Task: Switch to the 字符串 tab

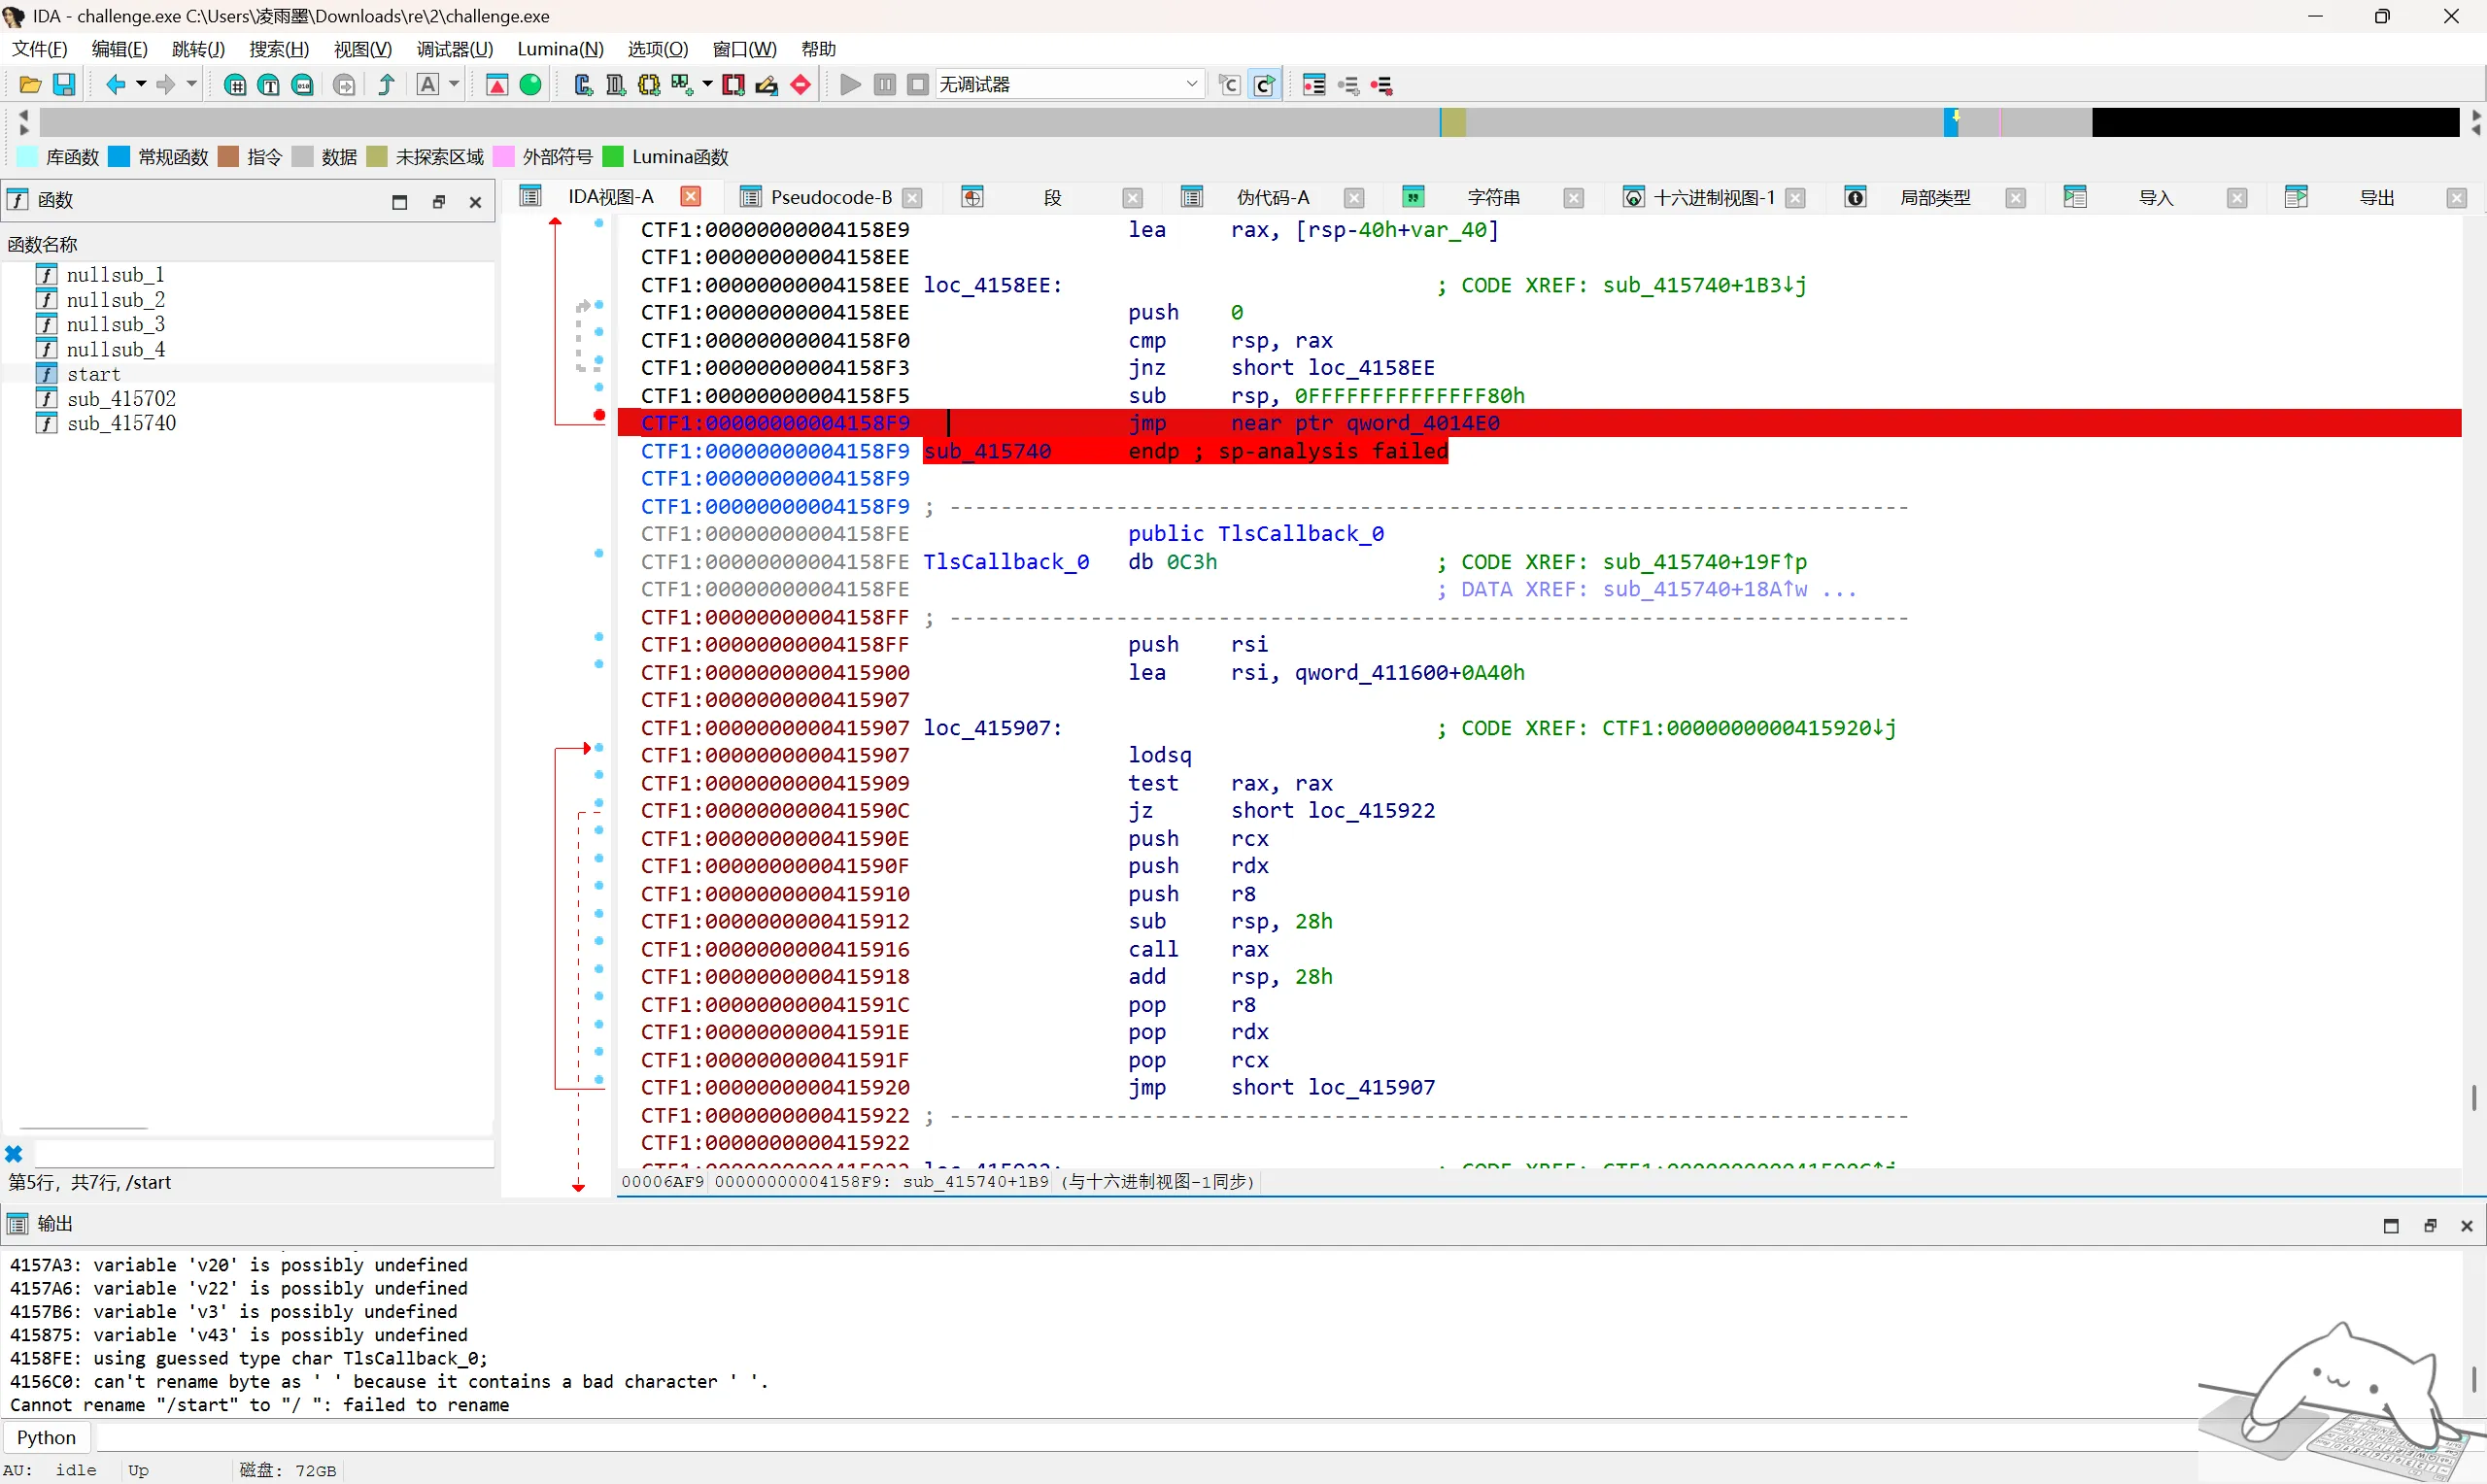Action: (x=1493, y=198)
